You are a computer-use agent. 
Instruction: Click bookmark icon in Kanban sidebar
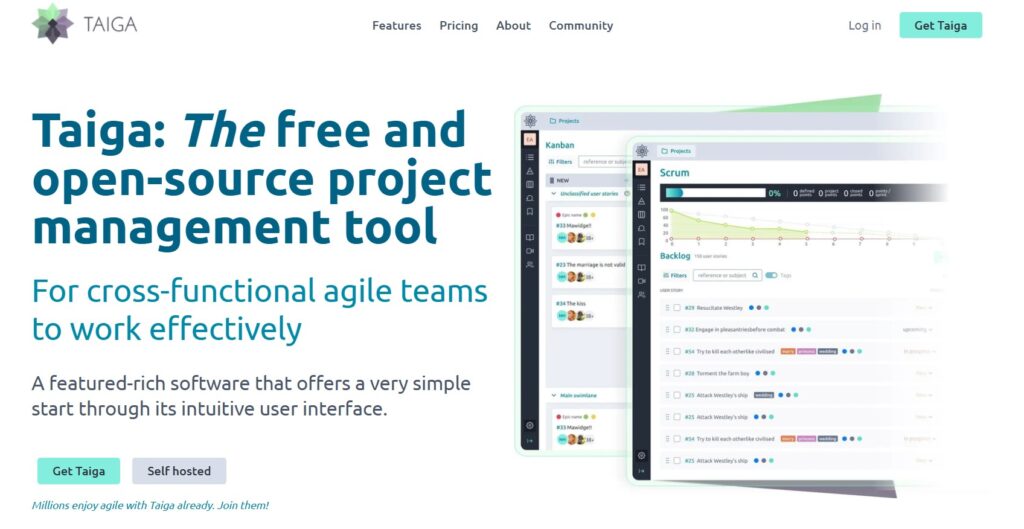(x=530, y=212)
